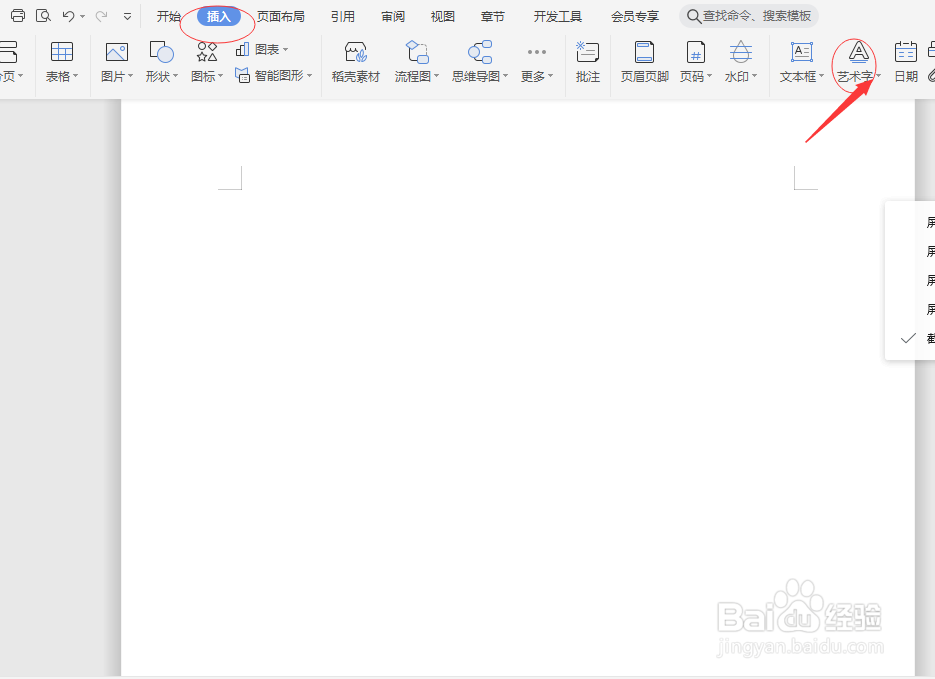Click the 艺术字 WordArt icon
Image resolution: width=935 pixels, height=679 pixels.
click(858, 52)
